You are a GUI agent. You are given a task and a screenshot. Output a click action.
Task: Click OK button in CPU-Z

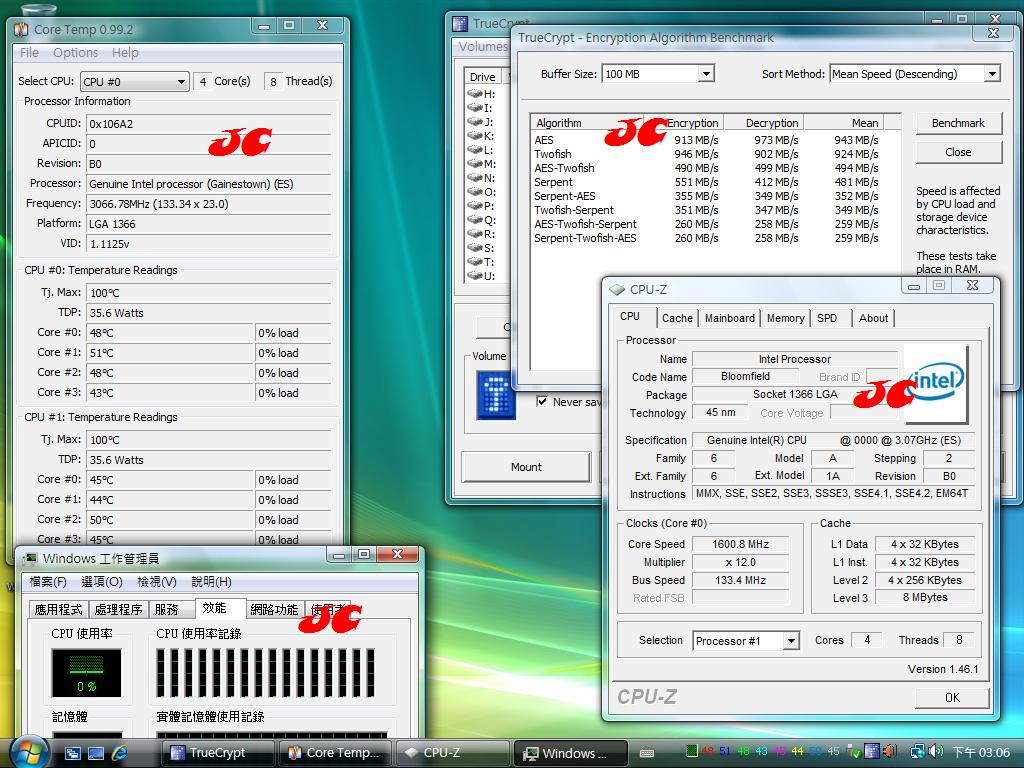[x=952, y=697]
